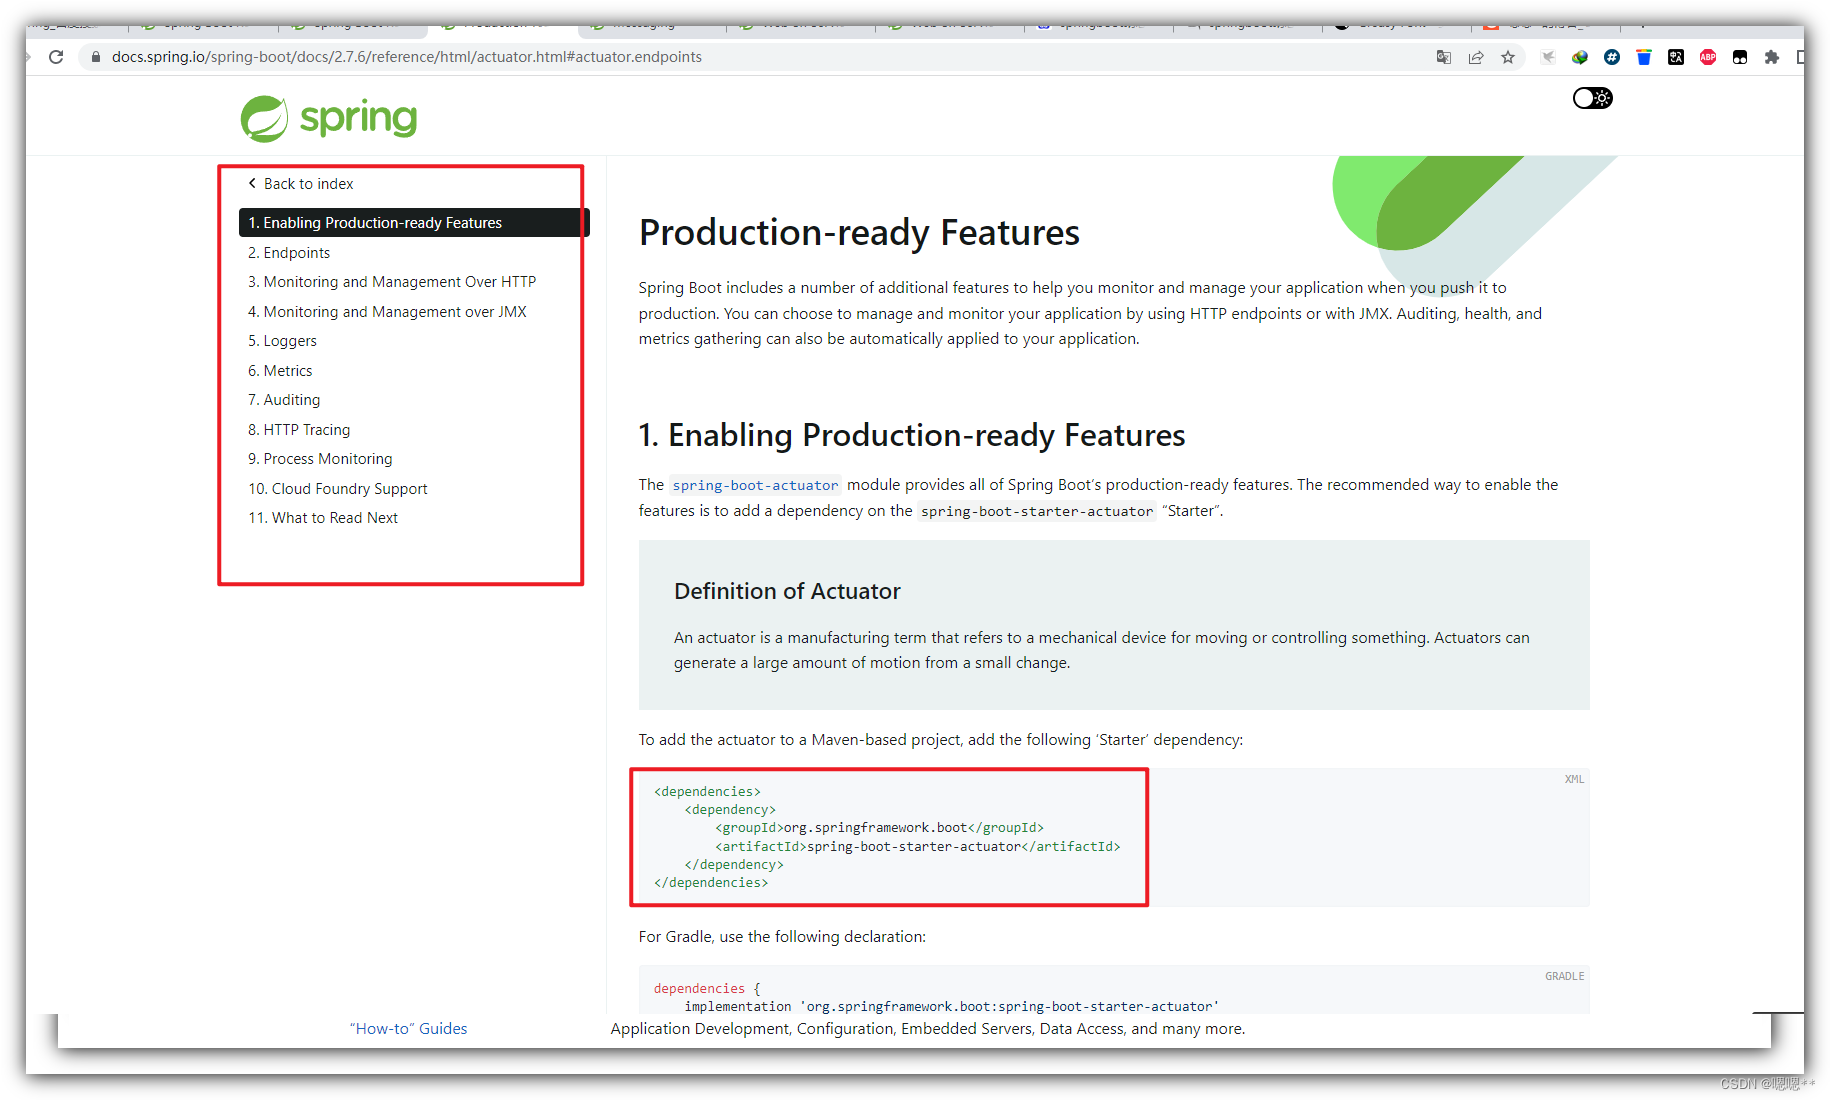1830x1100 pixels.
Task: Select '1. Enabling Production-ready Features' in sidebar
Action: (414, 222)
